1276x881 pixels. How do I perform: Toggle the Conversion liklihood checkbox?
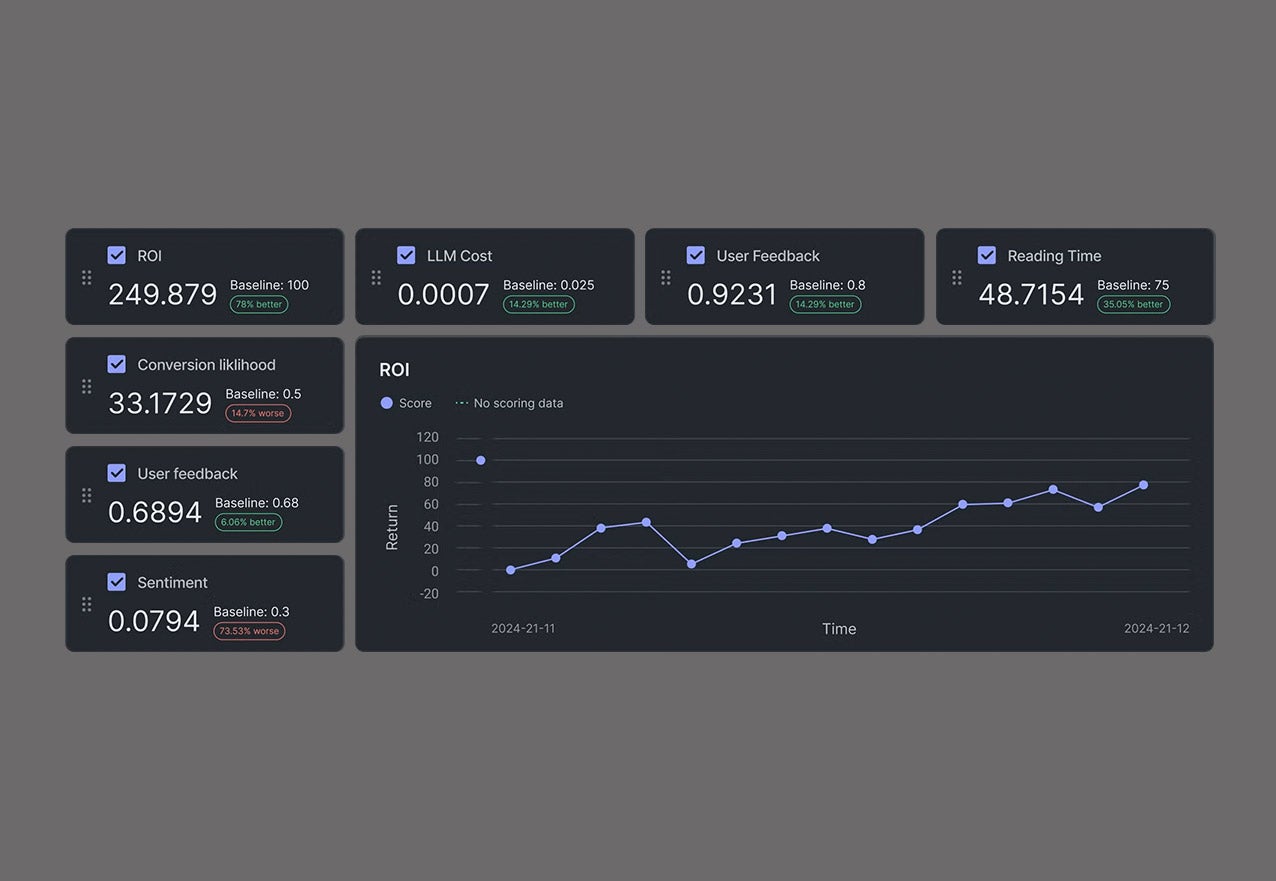coord(117,364)
